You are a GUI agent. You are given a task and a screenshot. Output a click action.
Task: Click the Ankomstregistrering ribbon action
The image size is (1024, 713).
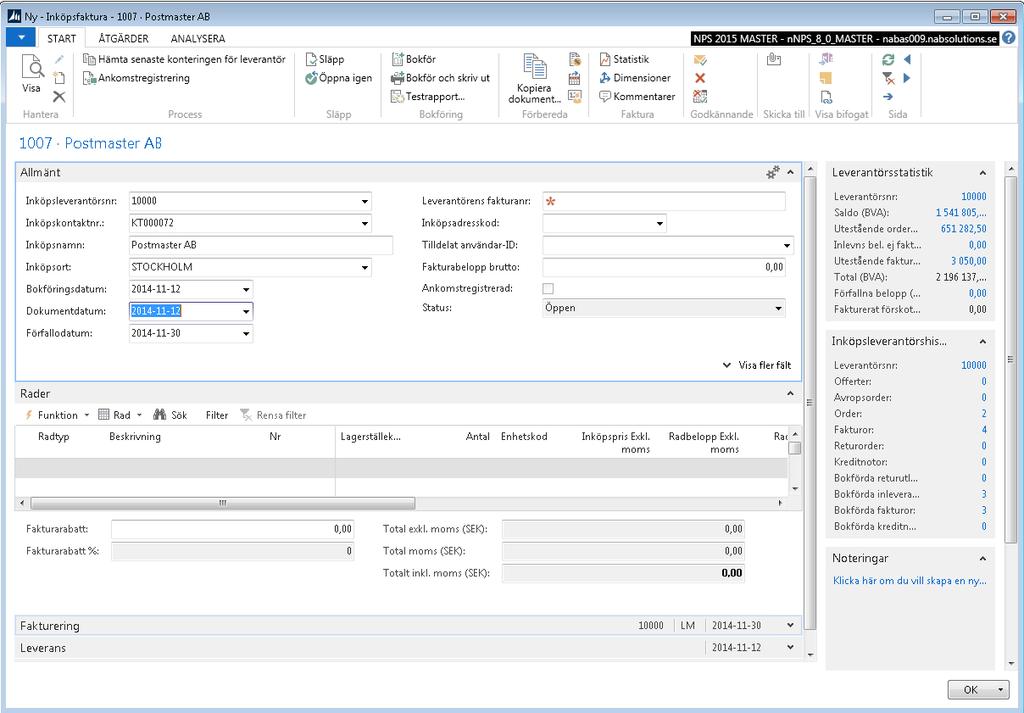(136, 78)
